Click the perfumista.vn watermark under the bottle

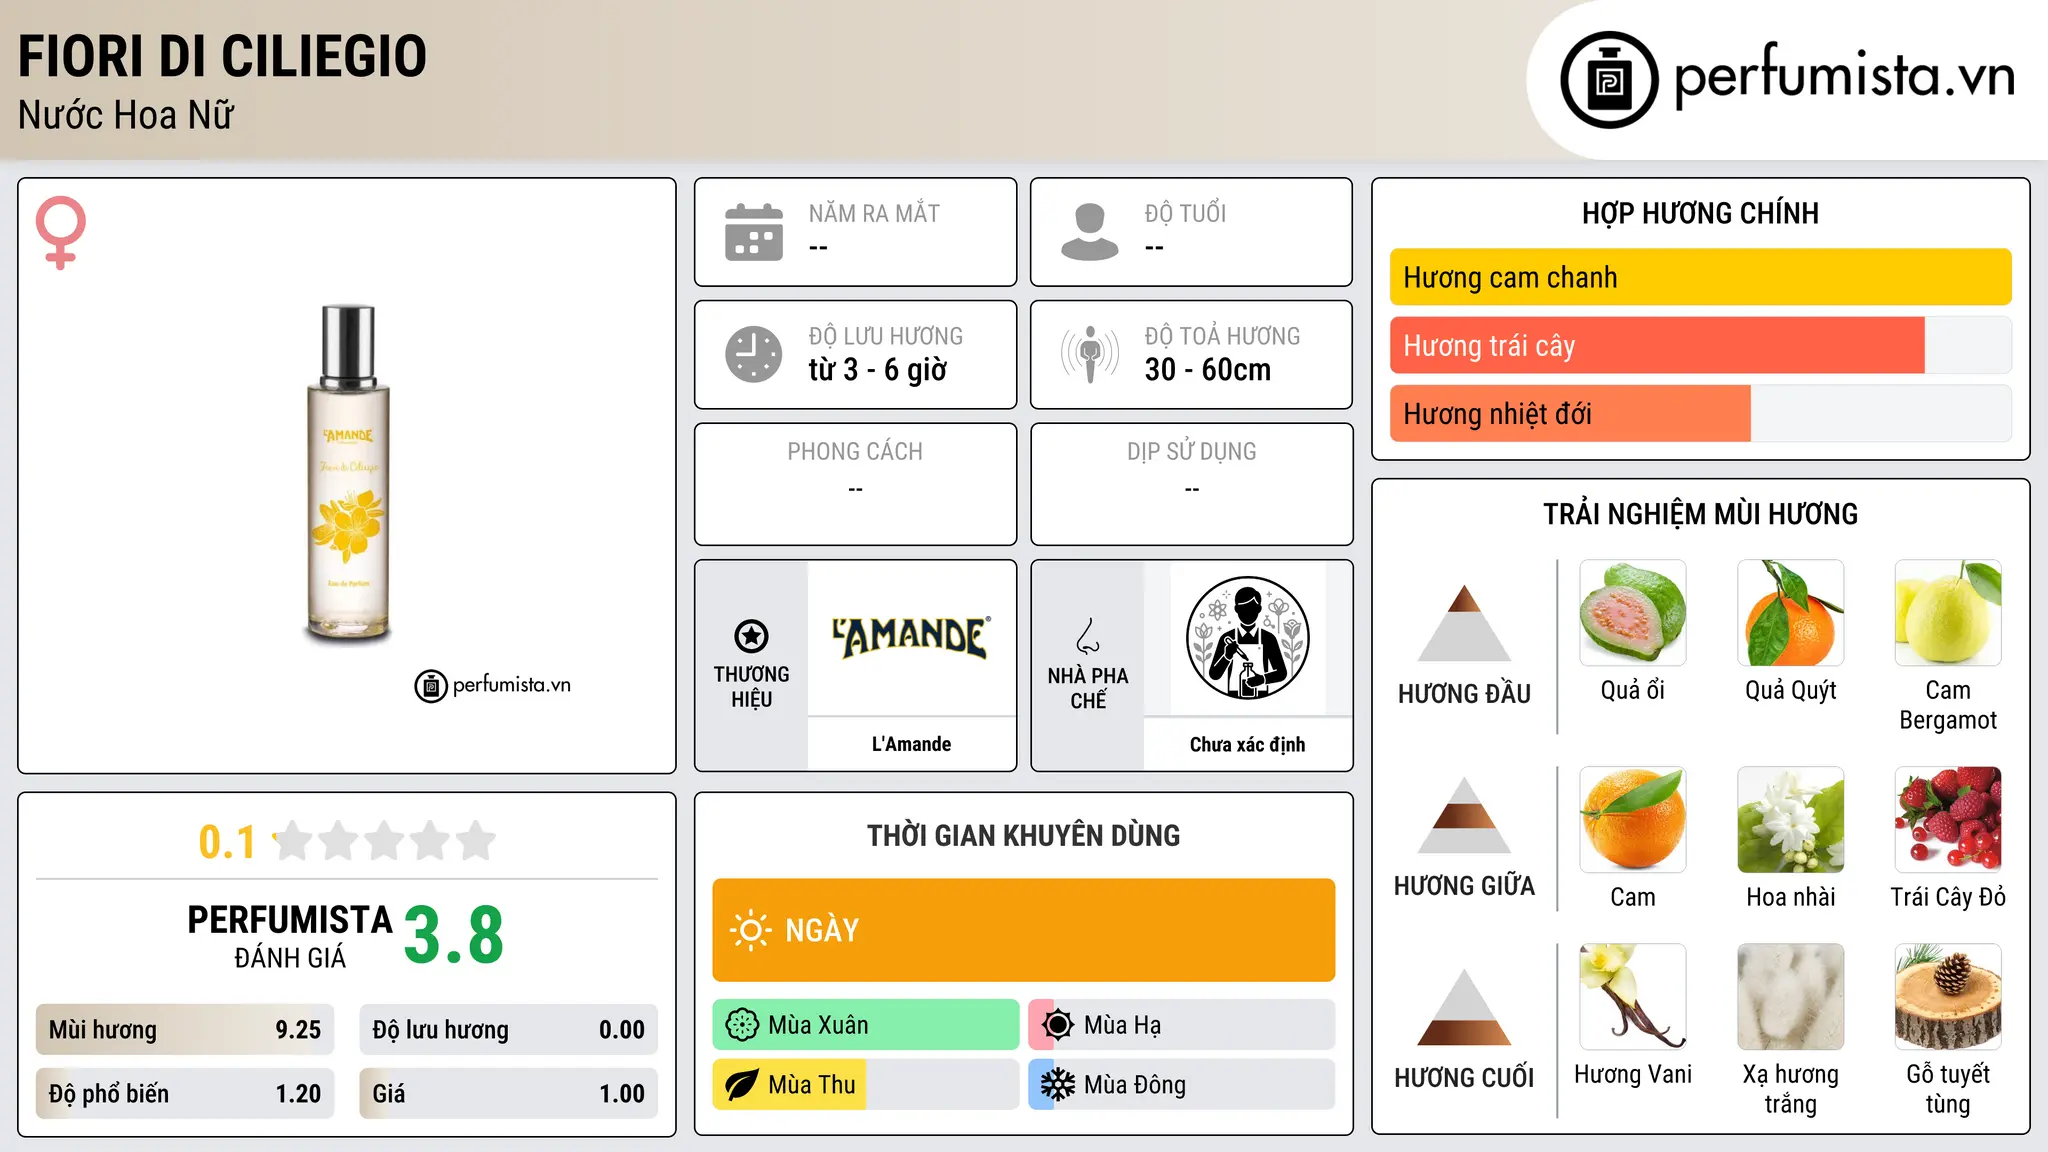pyautogui.click(x=493, y=685)
